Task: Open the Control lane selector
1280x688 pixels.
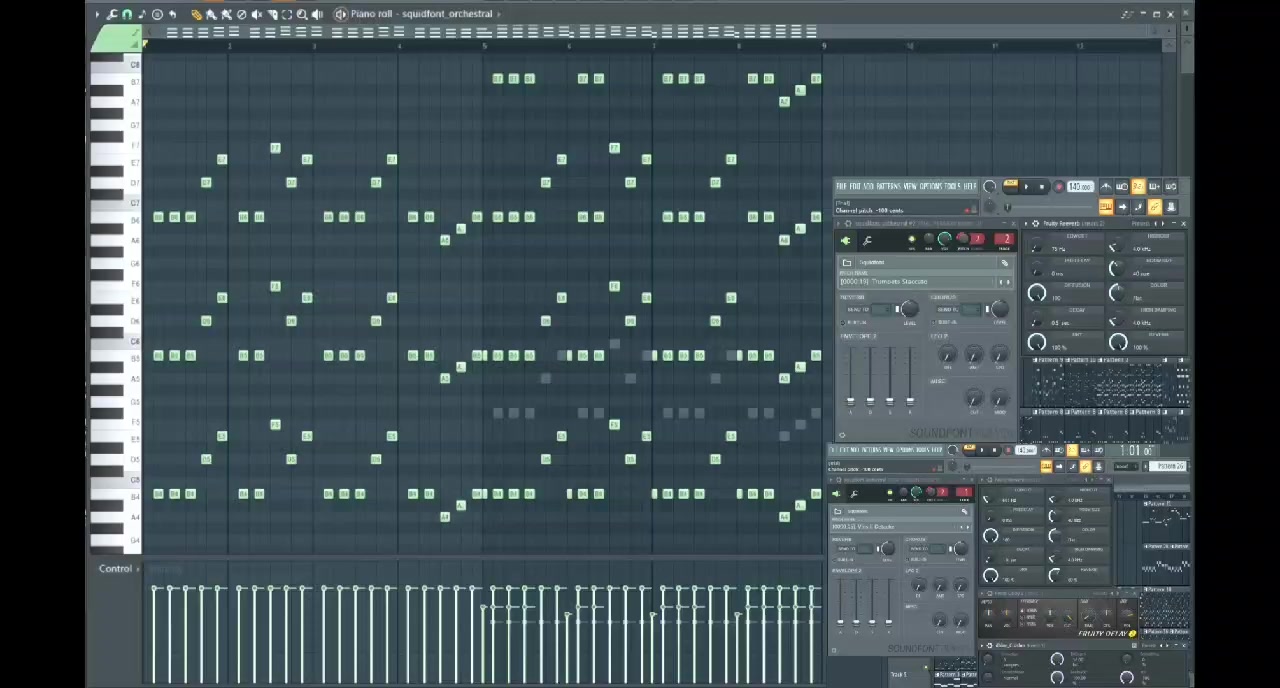Action: (116, 569)
